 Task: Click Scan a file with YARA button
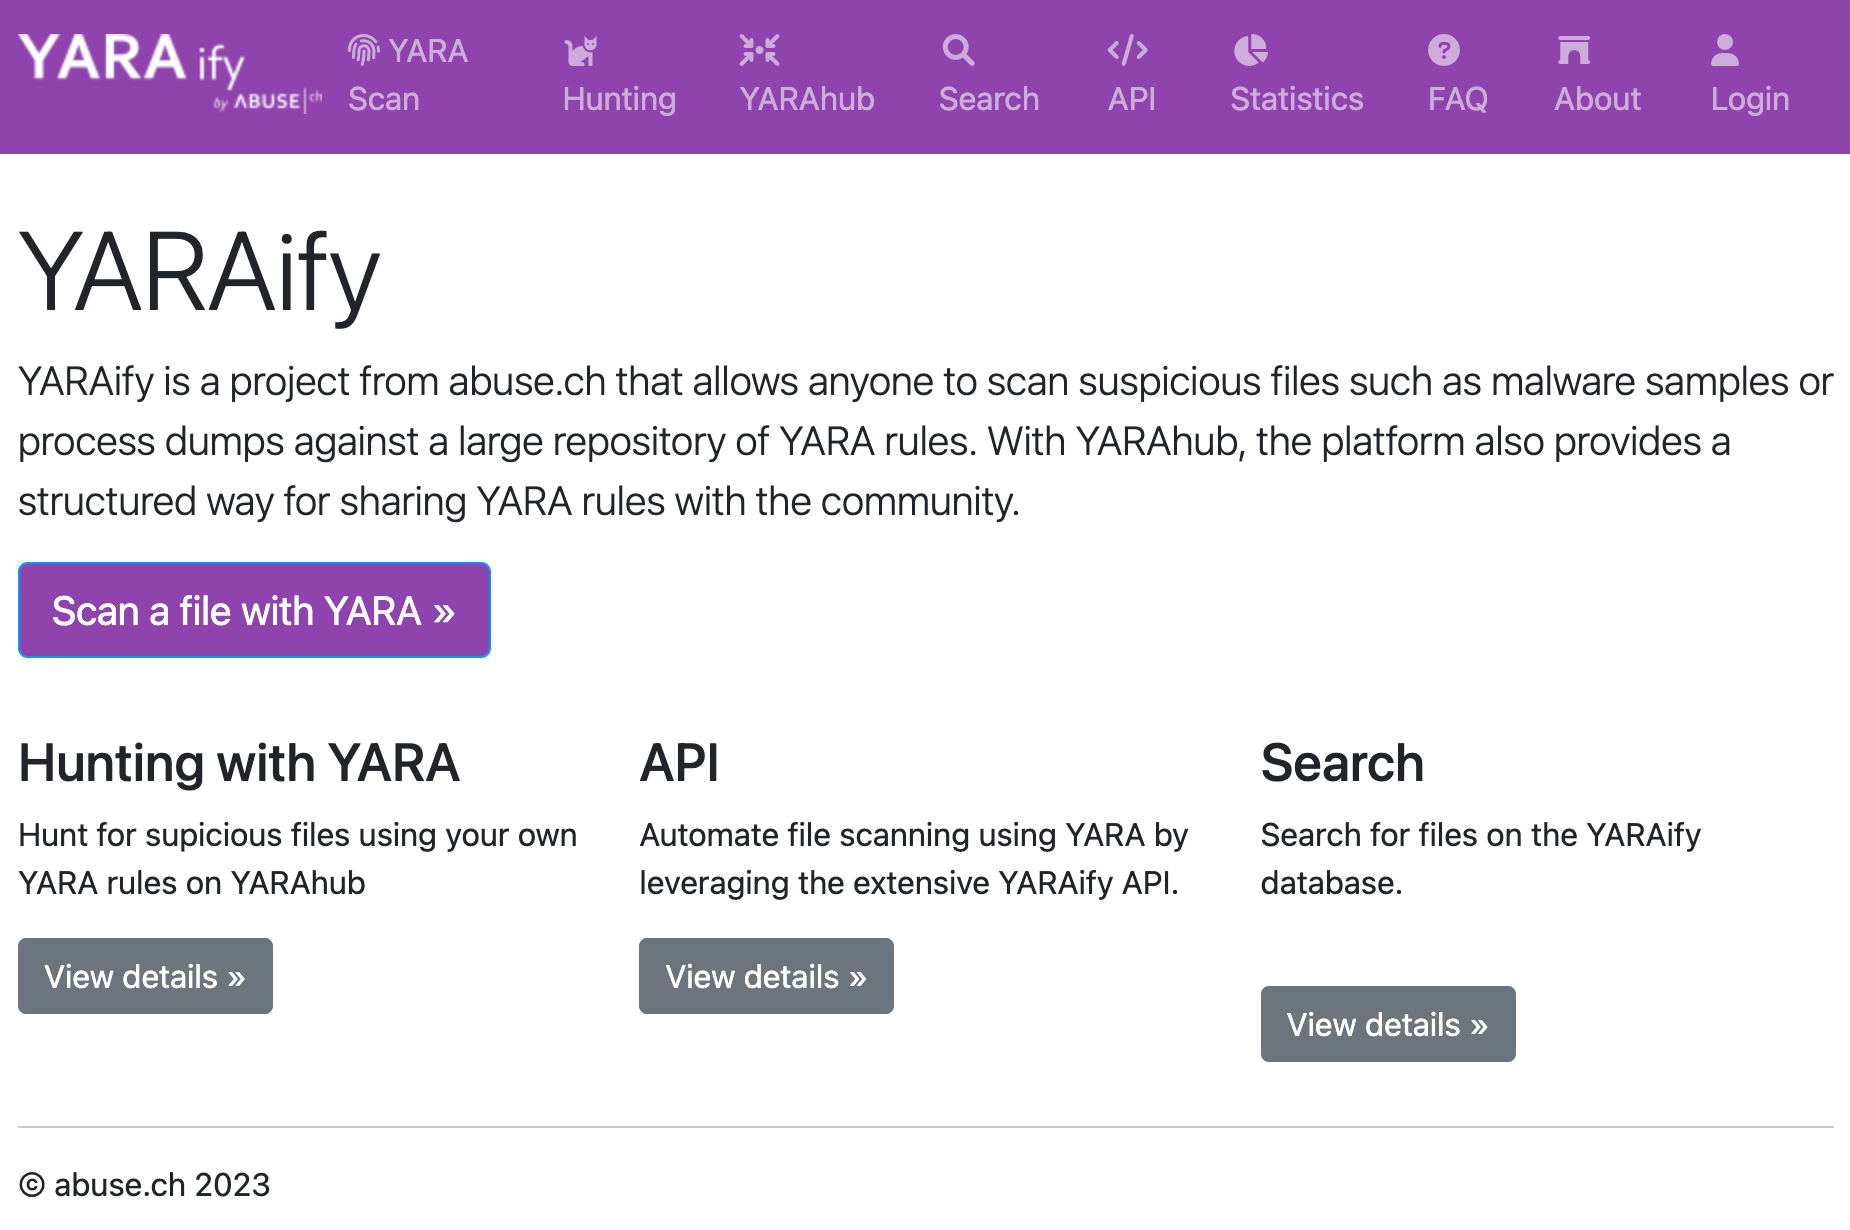tap(254, 610)
